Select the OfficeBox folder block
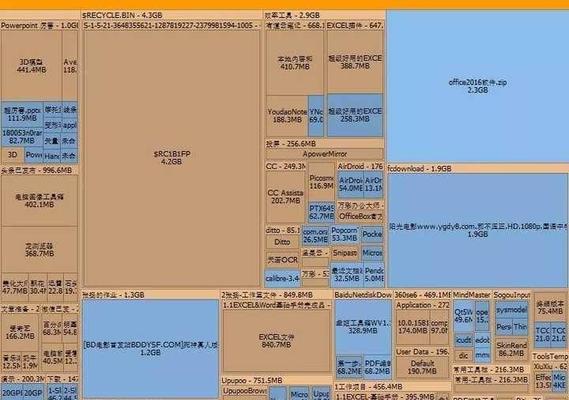Viewport: 569px width, 400px height. coord(360,216)
